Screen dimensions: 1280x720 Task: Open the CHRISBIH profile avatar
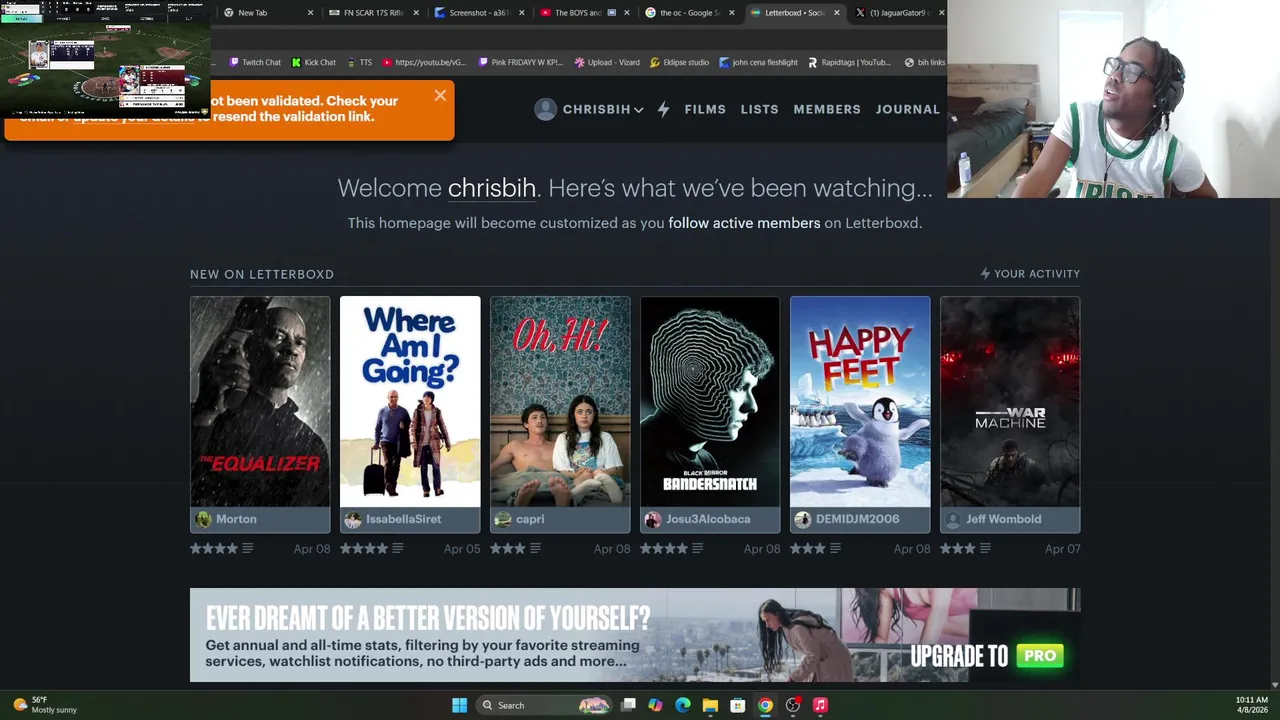[x=545, y=109]
